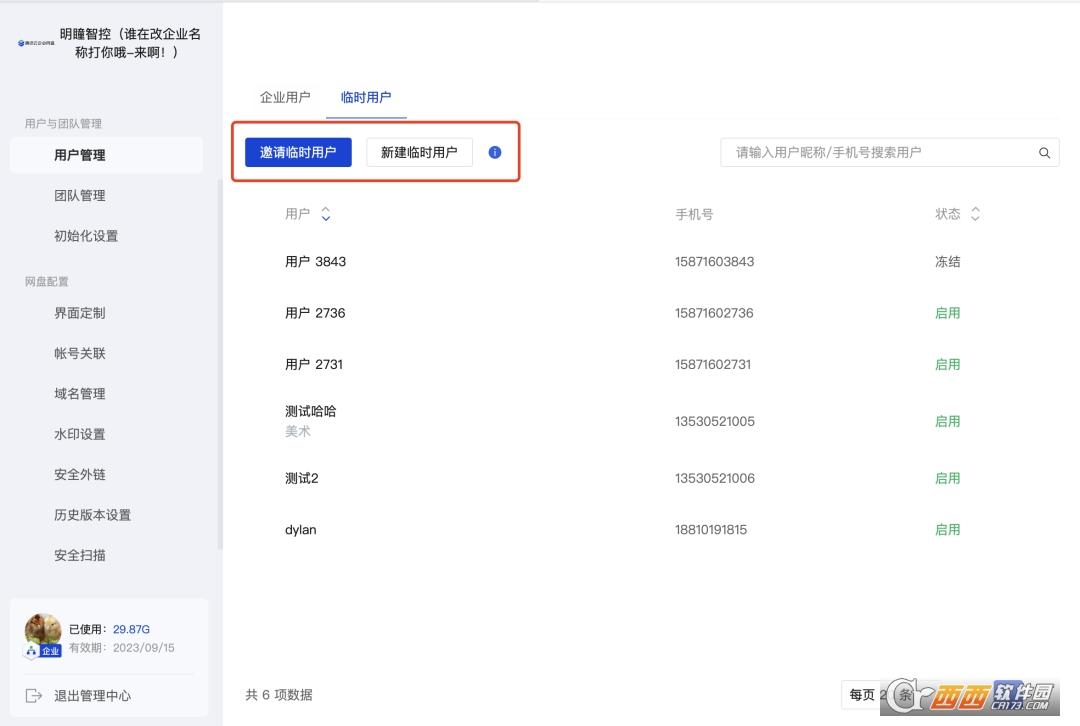Screen dimensions: 1080x726
Task: Sort the table by the 状态 column arrows
Action: pos(975,214)
